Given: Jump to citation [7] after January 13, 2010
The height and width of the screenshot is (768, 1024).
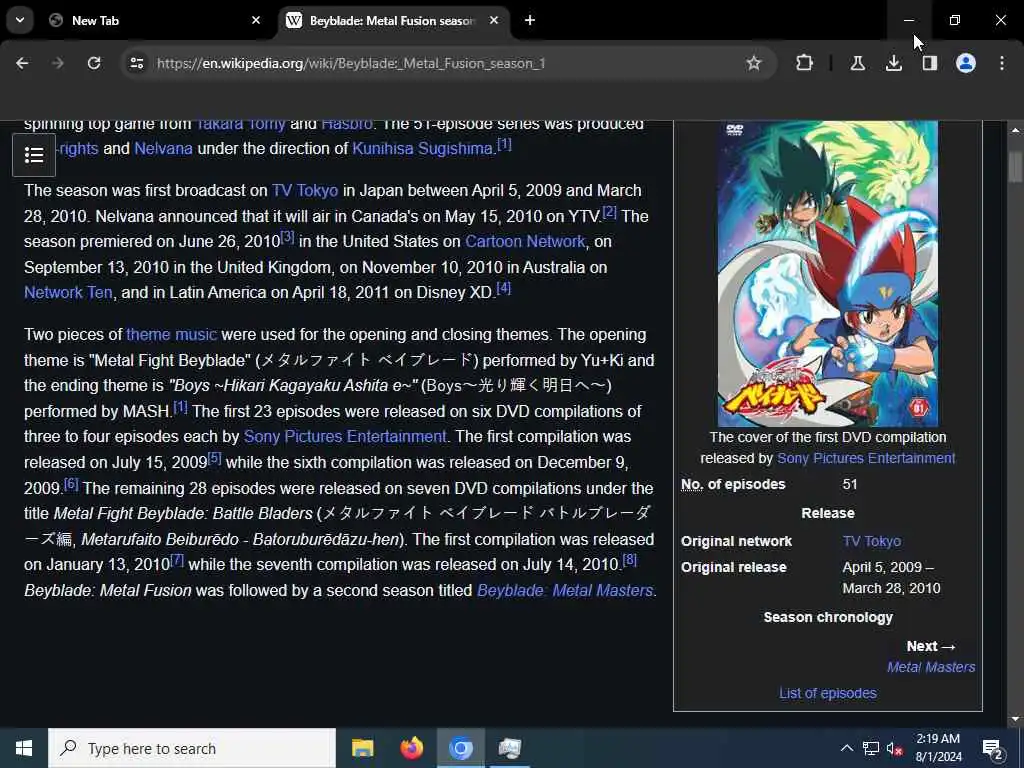Looking at the screenshot, I should pyautogui.click(x=177, y=560).
